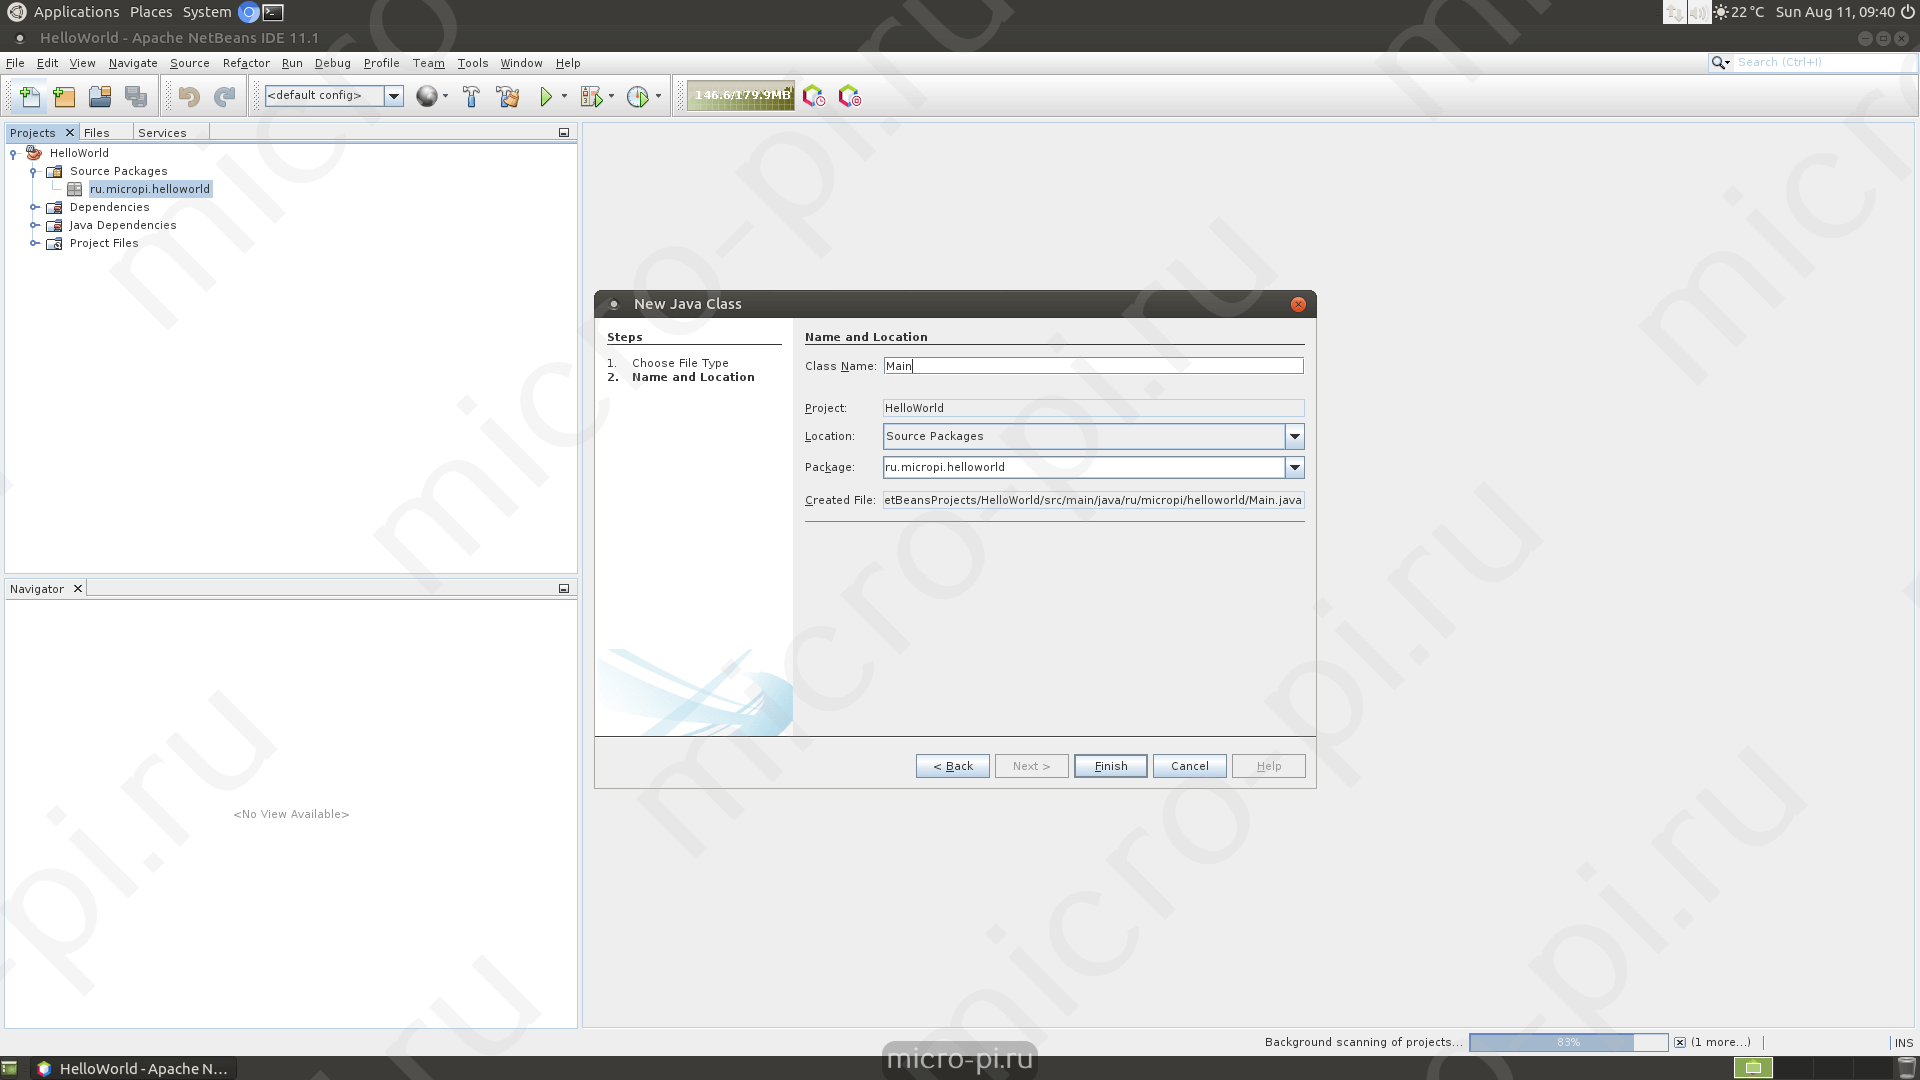Expand the Dependencies tree node
Viewport: 1920px width, 1080px height.
click(34, 207)
